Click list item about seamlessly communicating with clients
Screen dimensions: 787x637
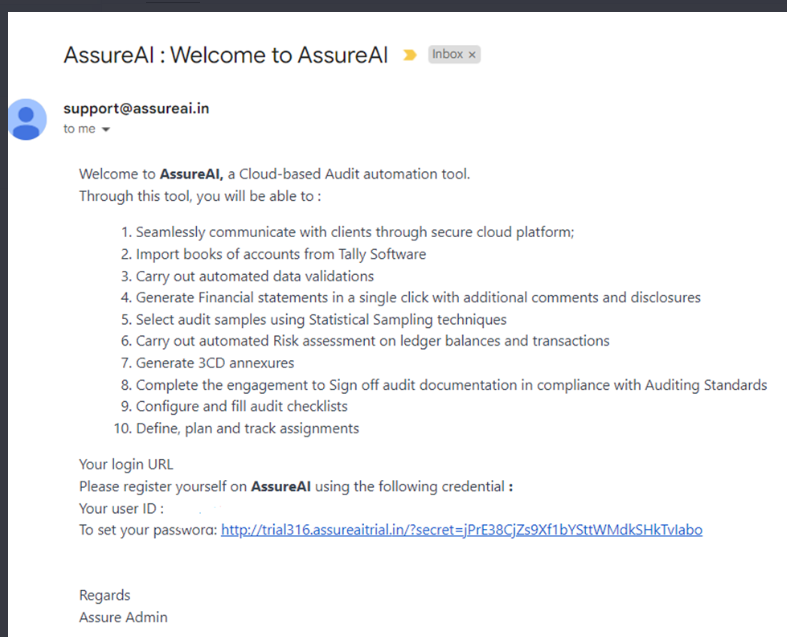[354, 232]
